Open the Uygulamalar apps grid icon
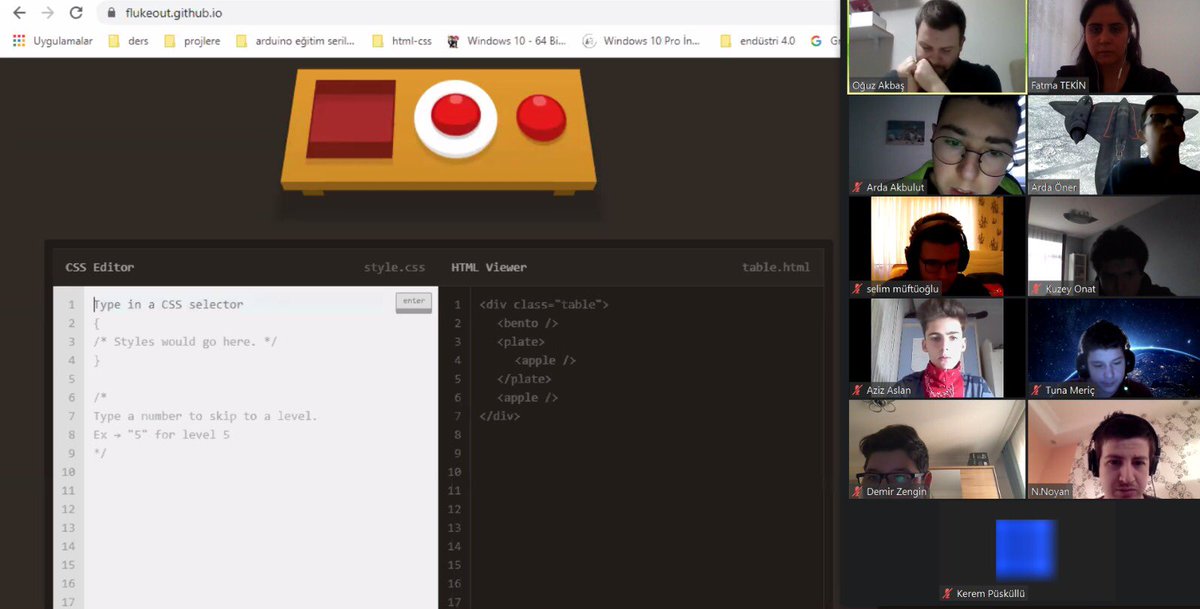 pos(16,41)
